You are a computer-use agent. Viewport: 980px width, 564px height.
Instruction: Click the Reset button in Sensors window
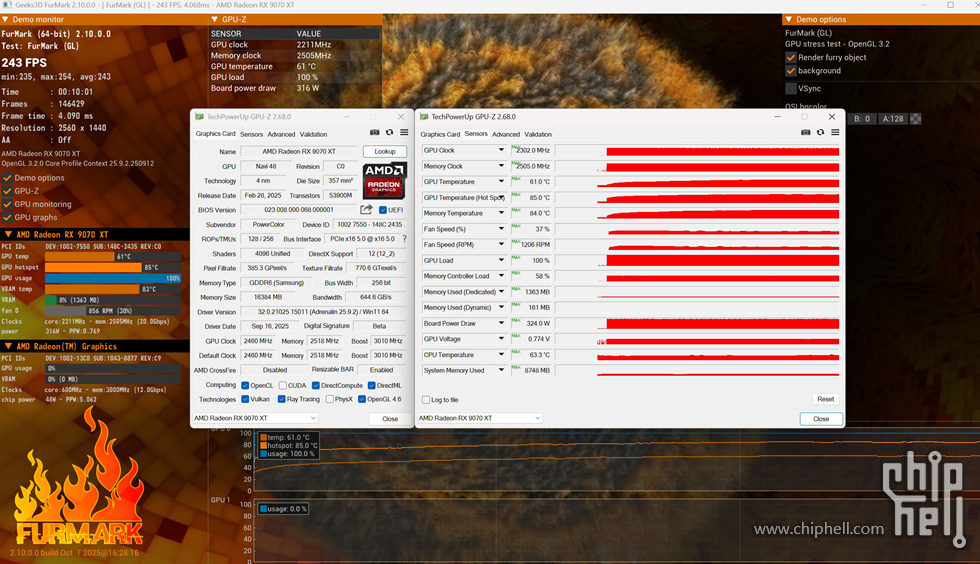[825, 399]
